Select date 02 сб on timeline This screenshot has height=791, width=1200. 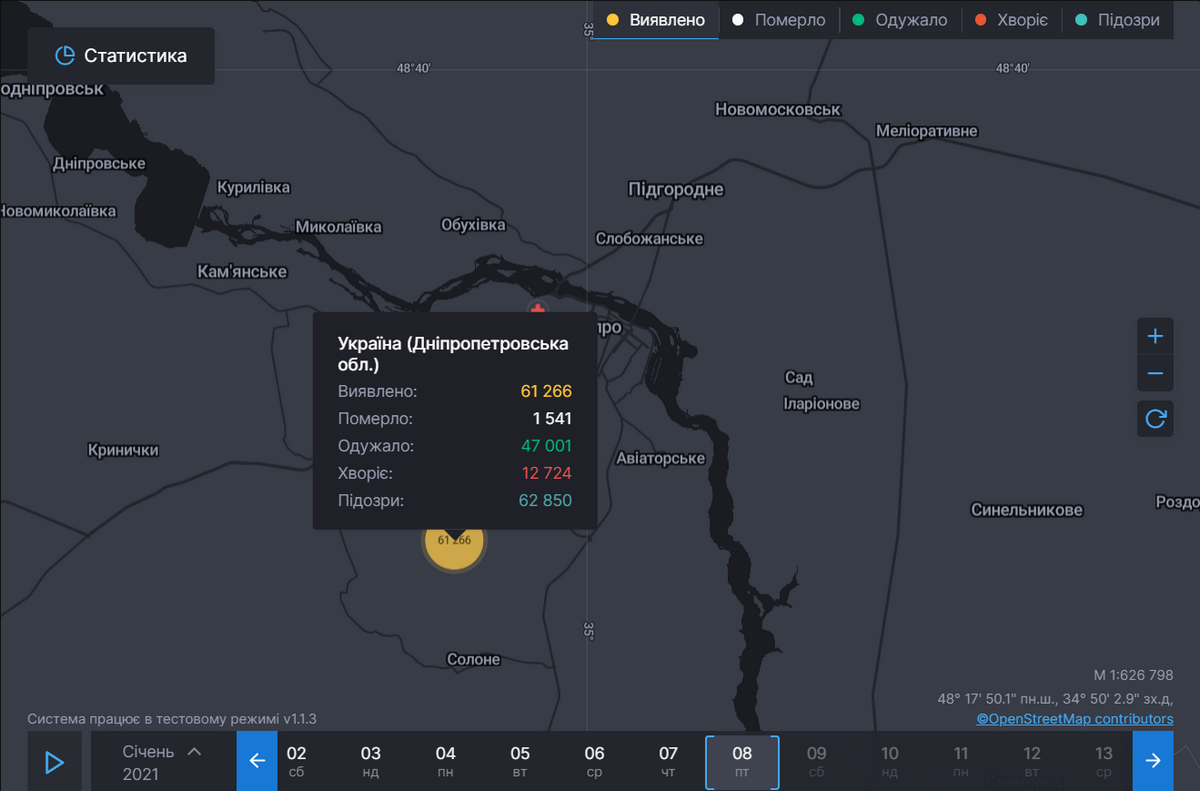pos(297,762)
